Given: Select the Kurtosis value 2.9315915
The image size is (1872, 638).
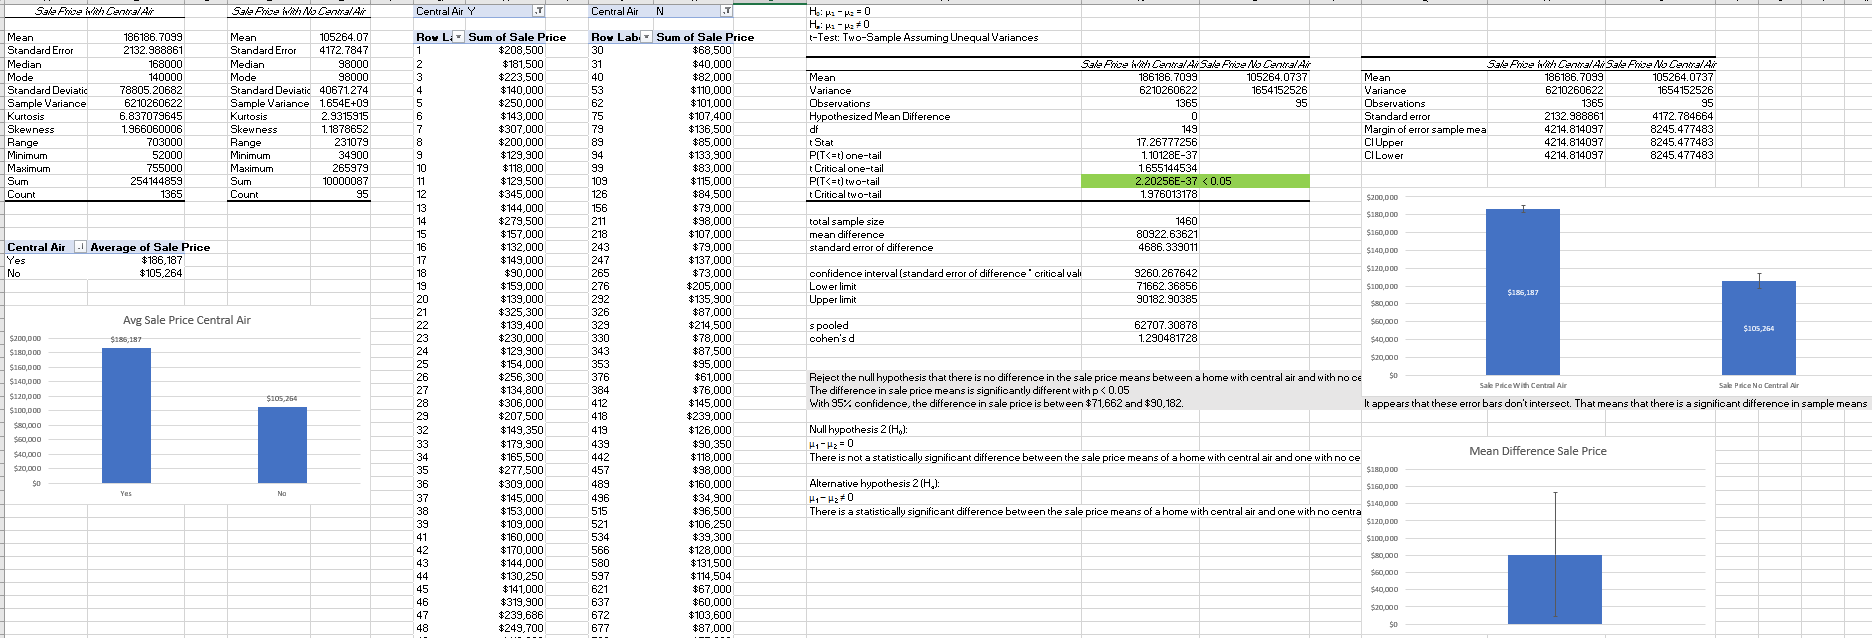Looking at the screenshot, I should pyautogui.click(x=345, y=116).
